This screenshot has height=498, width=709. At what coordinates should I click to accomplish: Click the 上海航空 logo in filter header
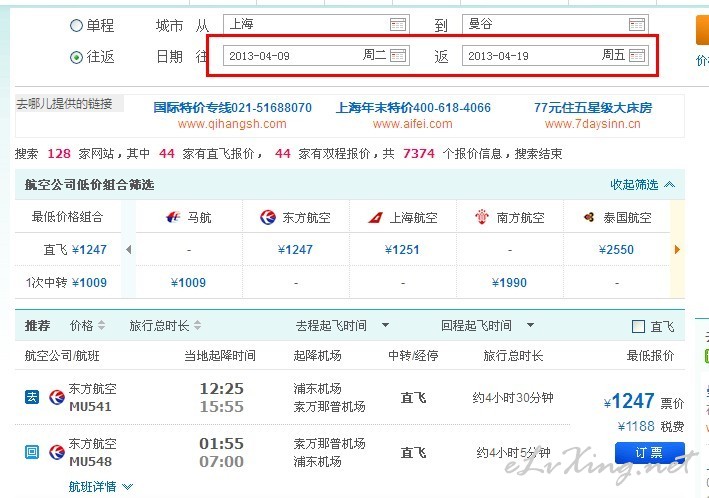tap(375, 218)
